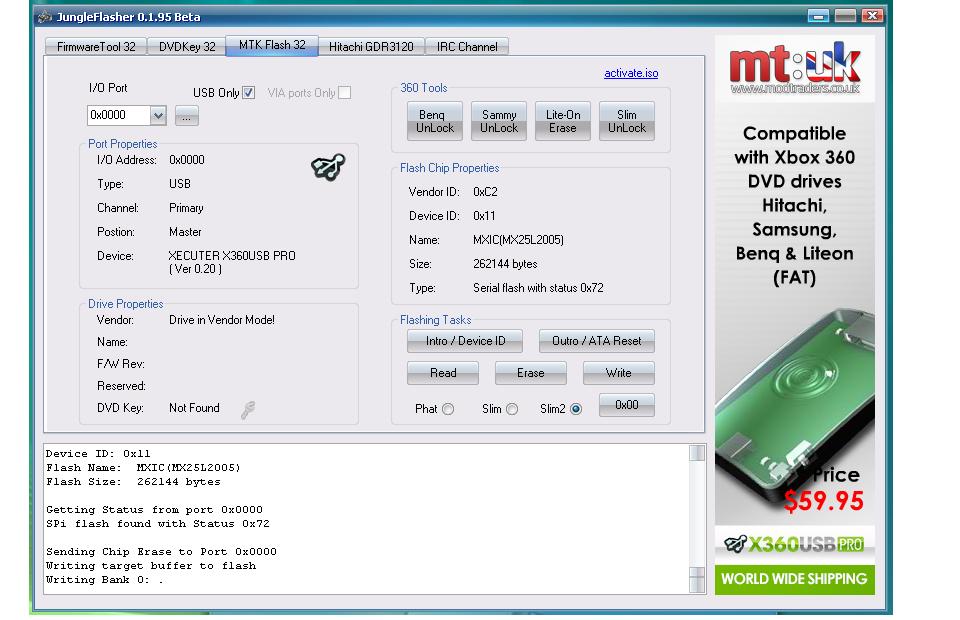960x620 pixels.
Task: Click the 'SPi flash found with Status 0x72' log line
Action: point(157,524)
